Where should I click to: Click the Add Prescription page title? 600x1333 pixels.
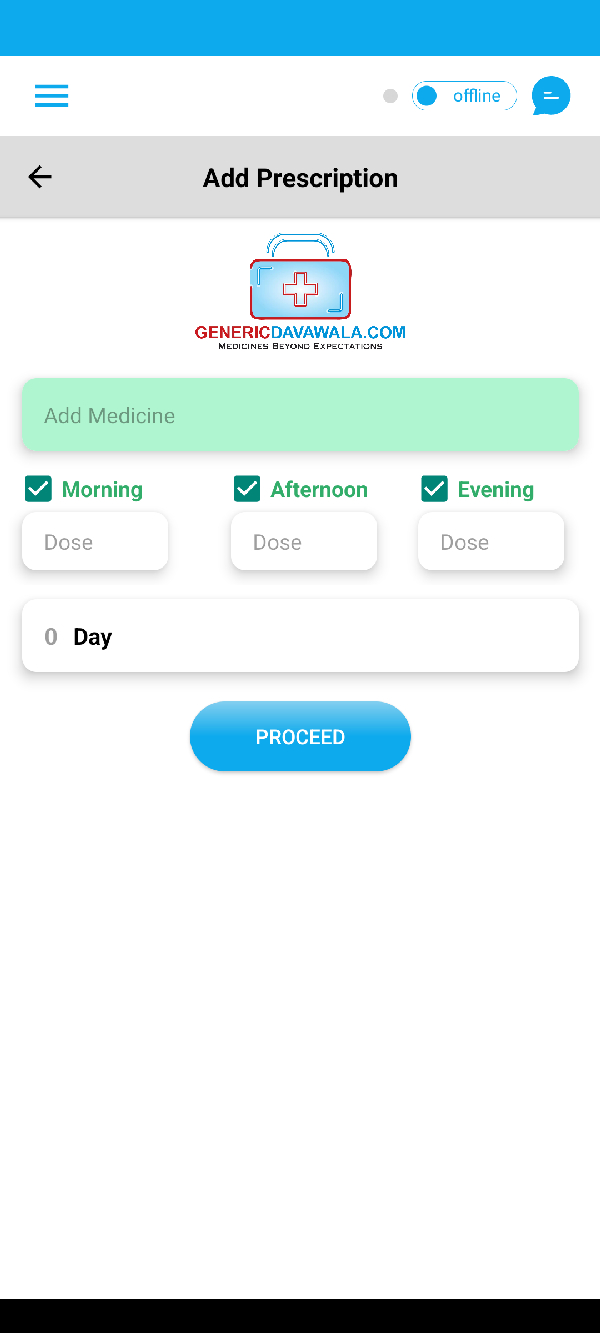[x=300, y=178]
